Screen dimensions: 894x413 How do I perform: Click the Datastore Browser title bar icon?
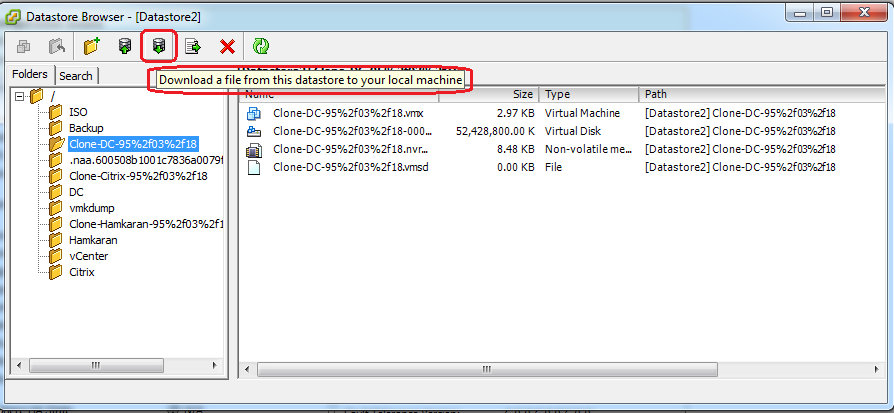tap(14, 16)
